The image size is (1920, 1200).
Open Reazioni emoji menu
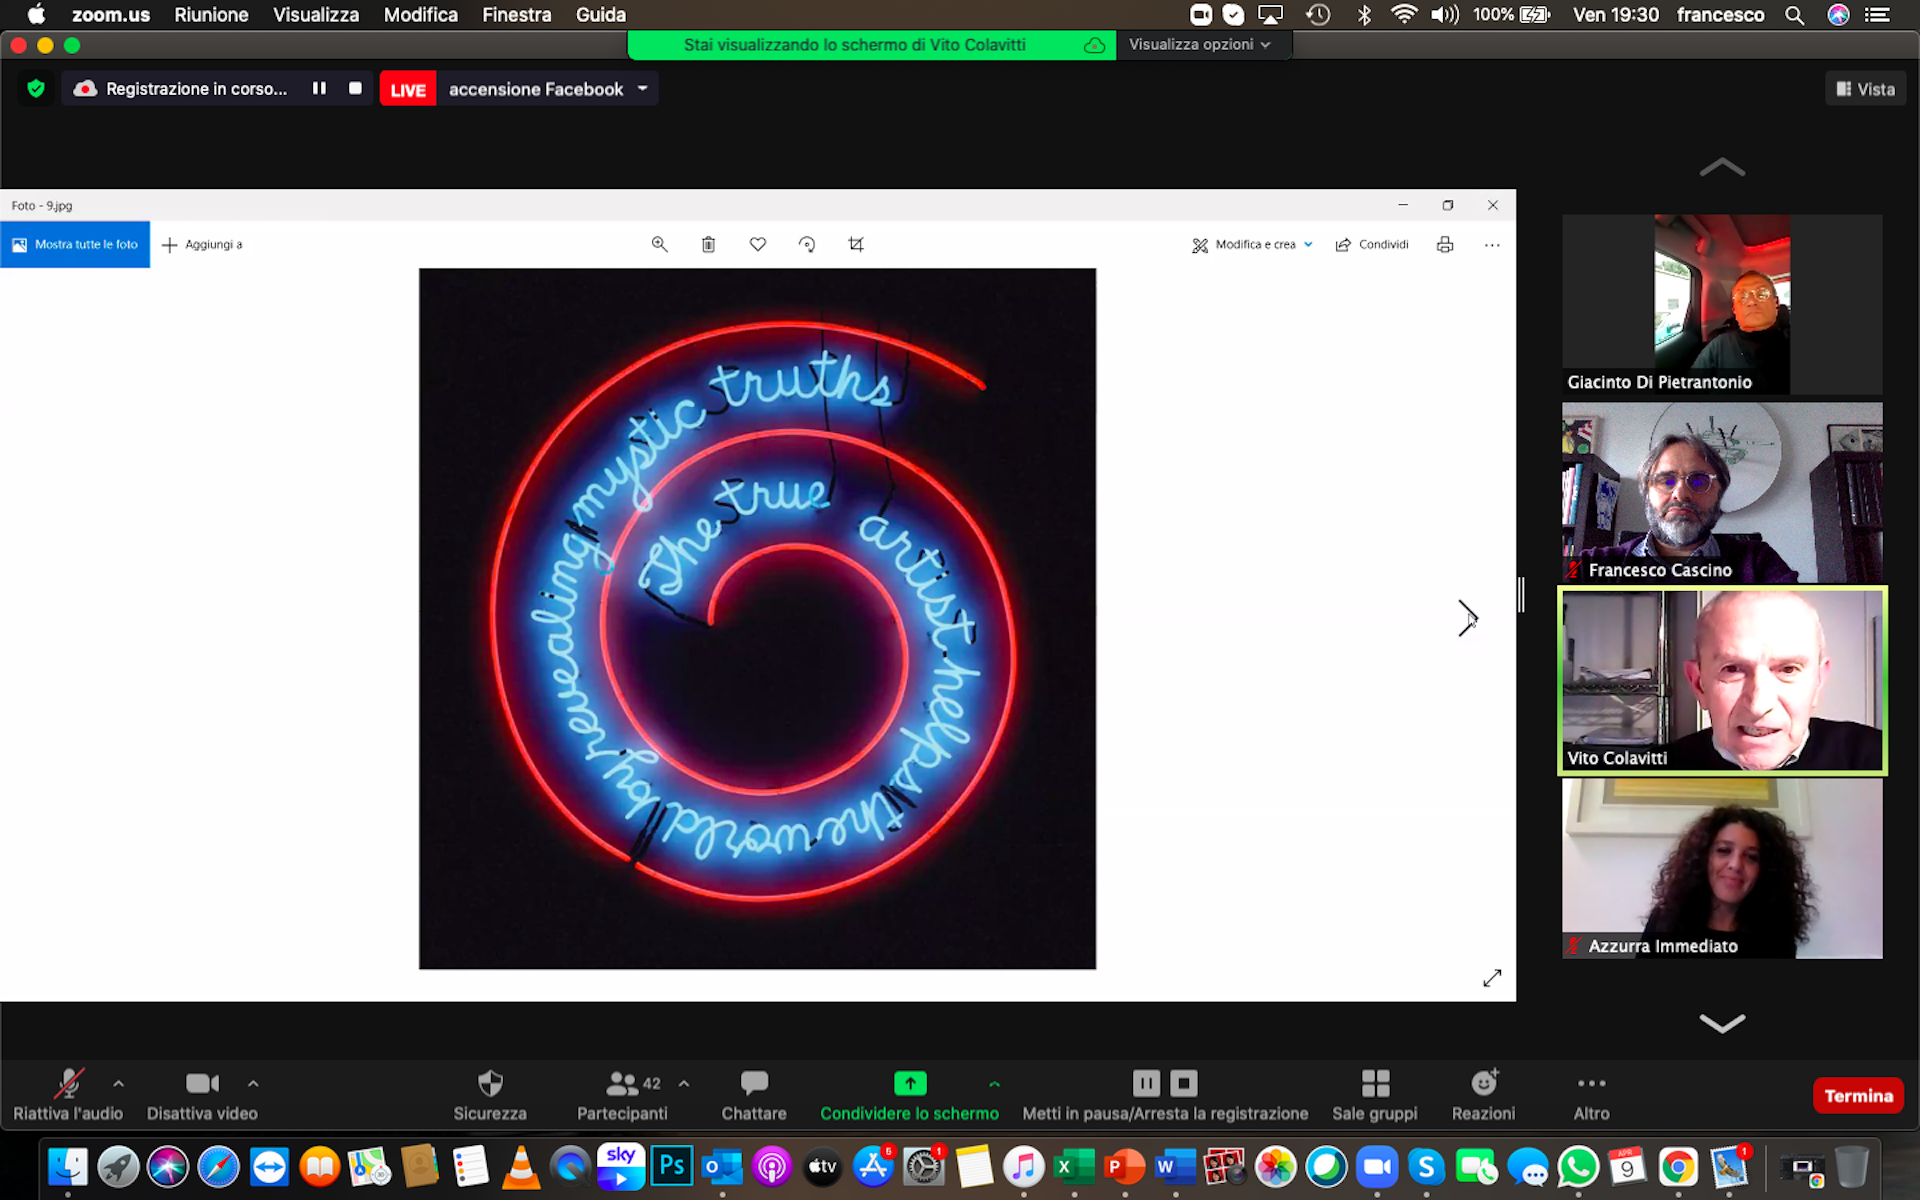coord(1483,1095)
